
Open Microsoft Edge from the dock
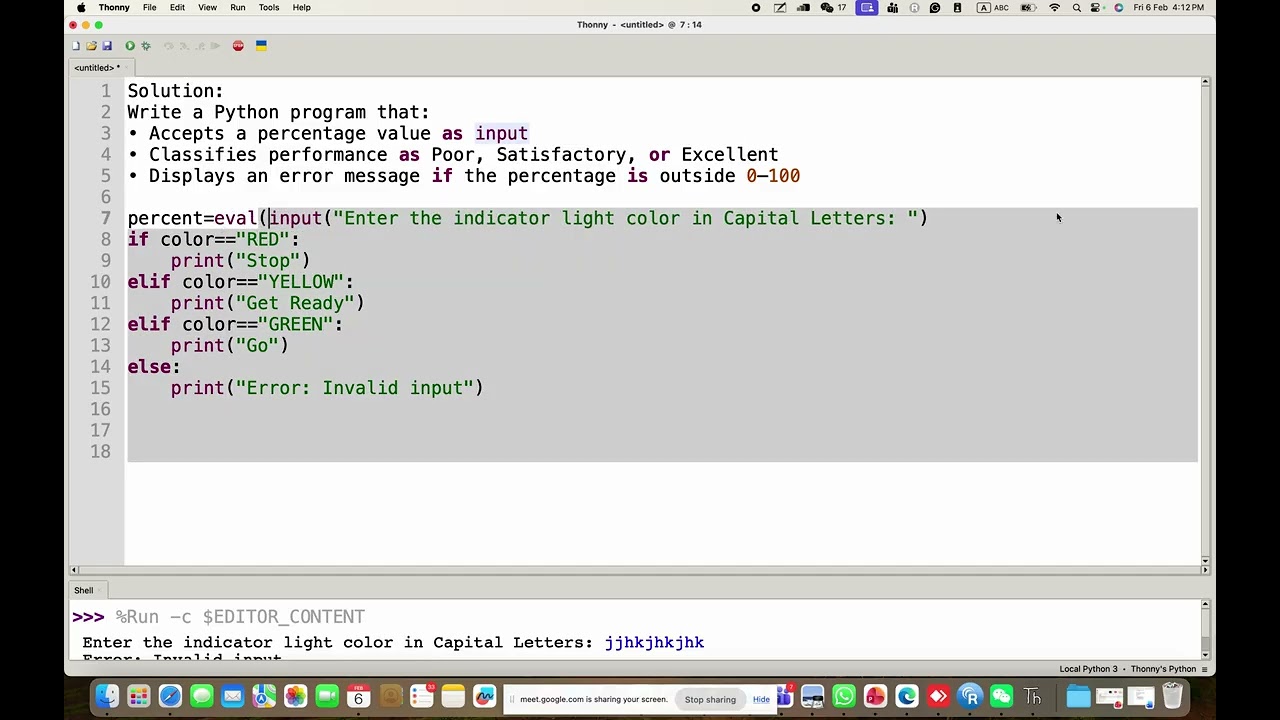click(x=907, y=696)
